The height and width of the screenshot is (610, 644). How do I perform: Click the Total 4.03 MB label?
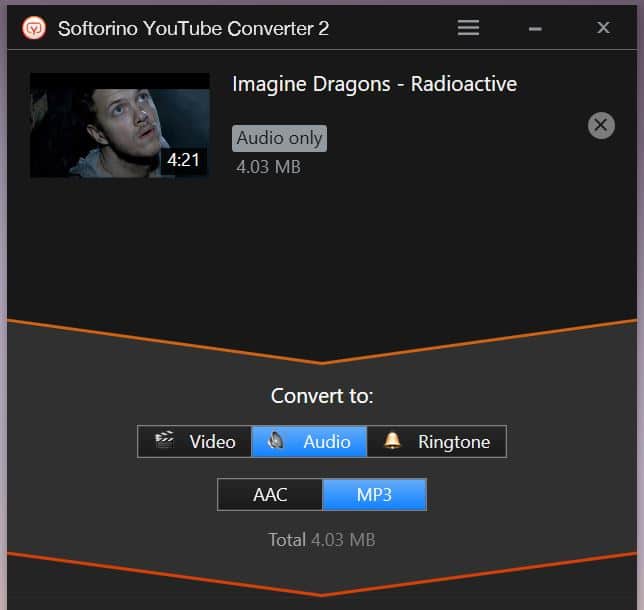click(x=322, y=540)
